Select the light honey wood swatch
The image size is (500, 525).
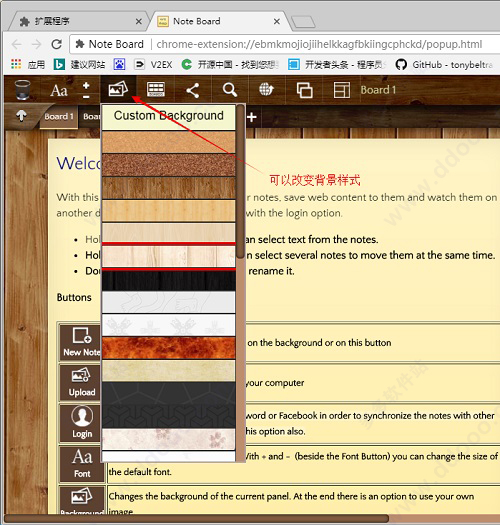click(x=168, y=211)
